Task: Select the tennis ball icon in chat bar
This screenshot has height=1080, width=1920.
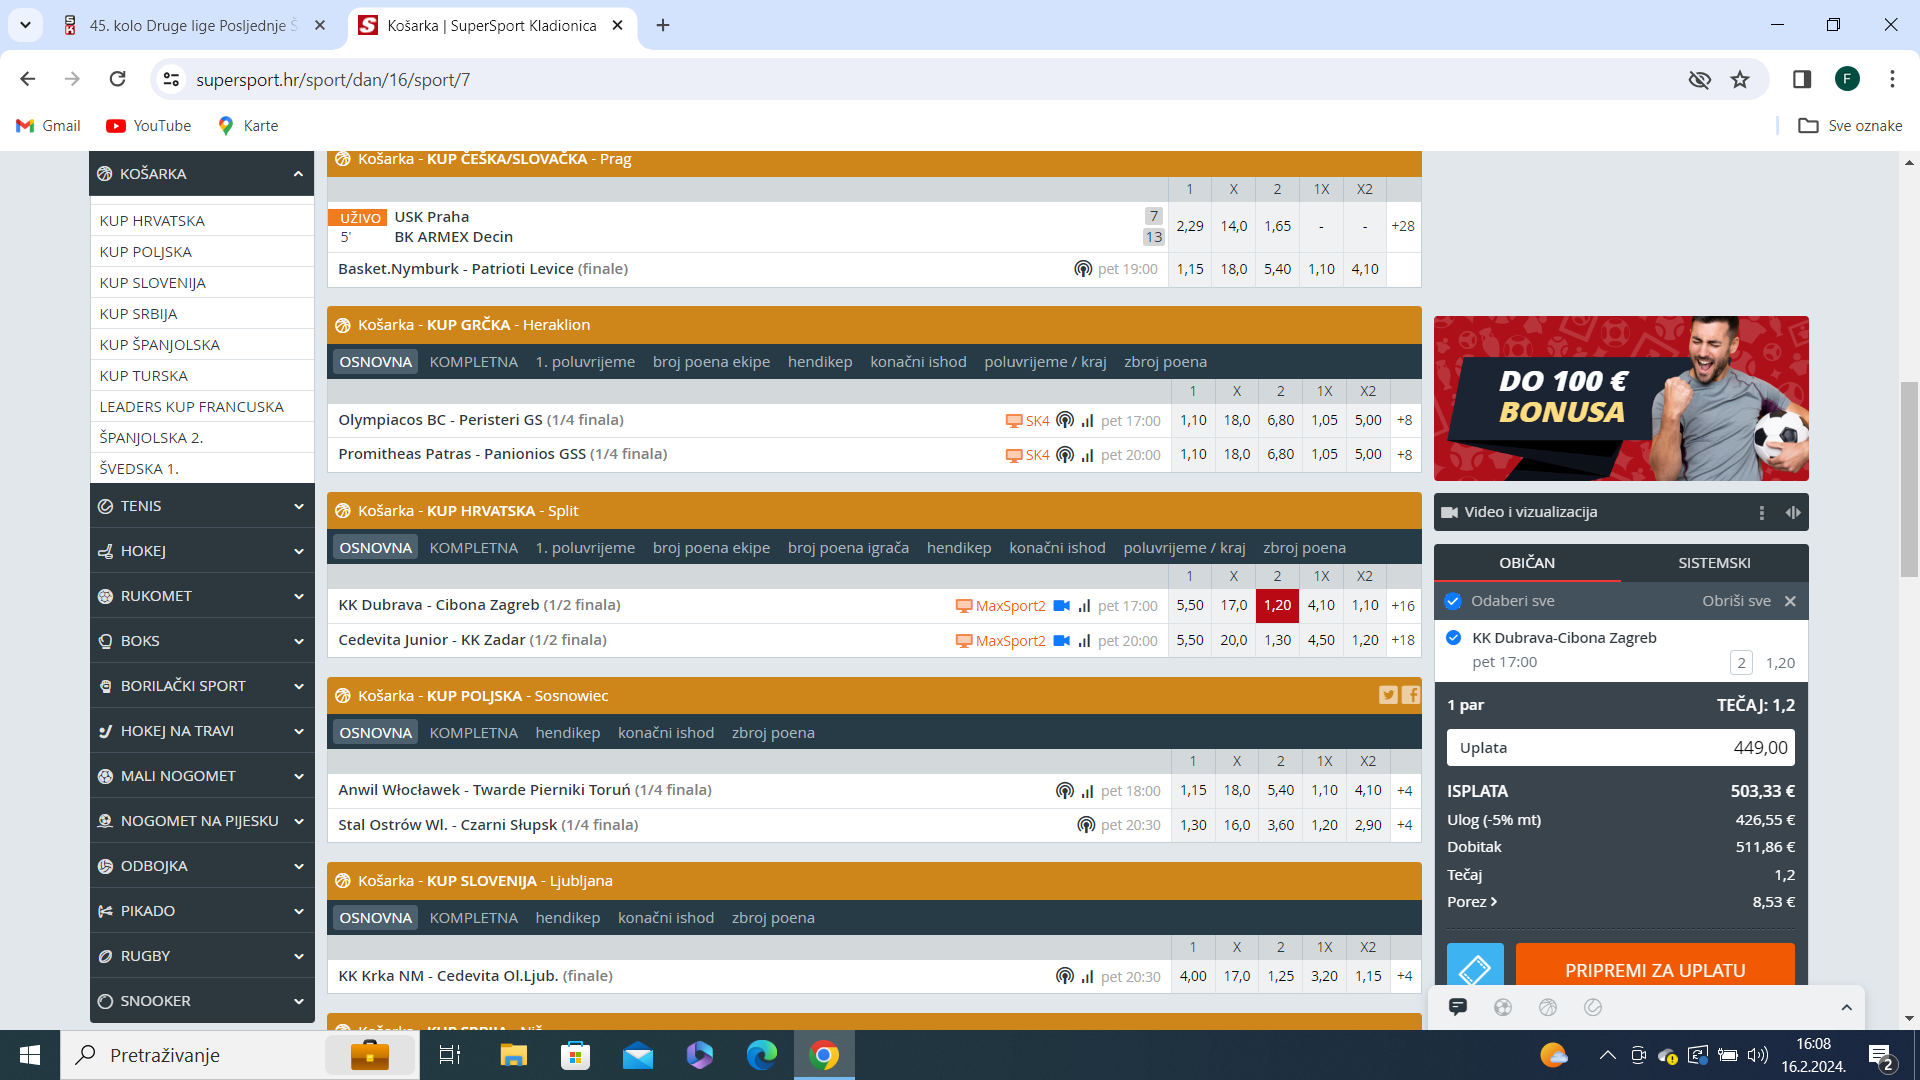Action: (1593, 1007)
